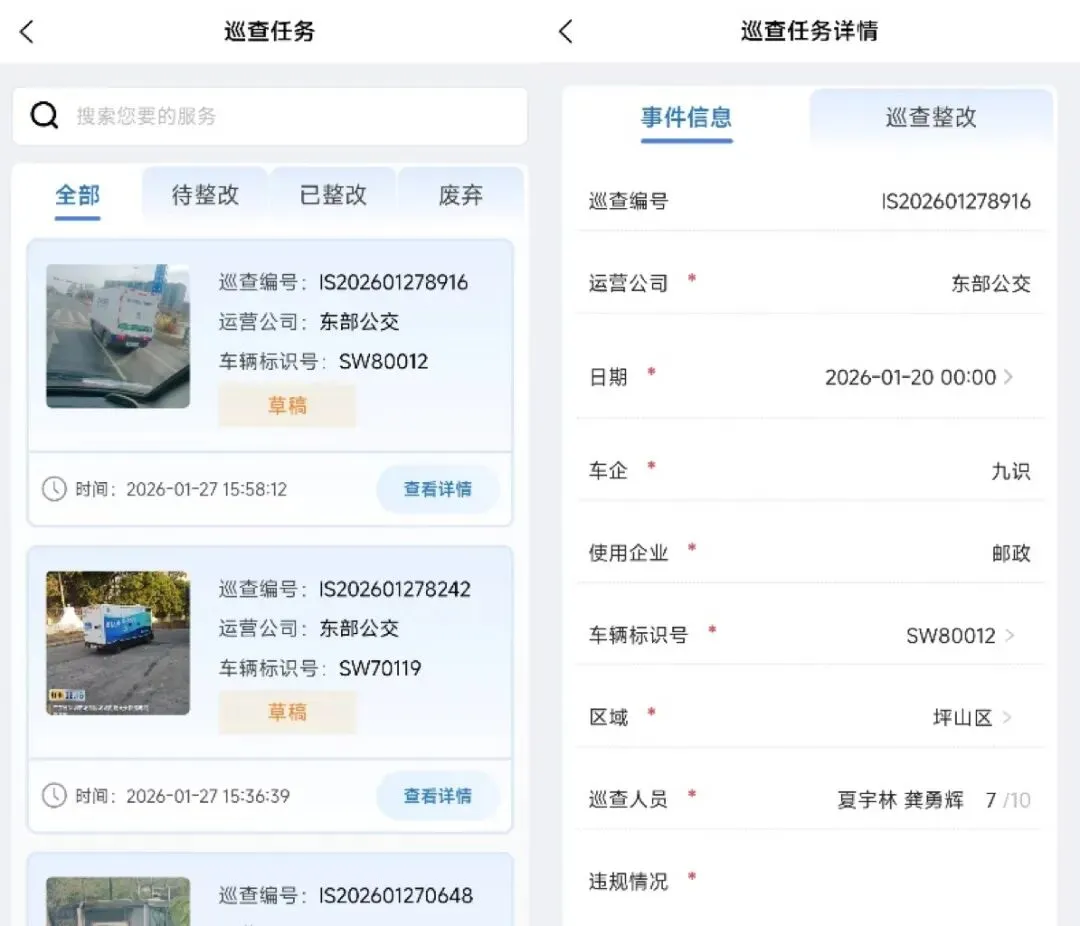Click the clock icon beside 2026-01-27 15:36:39
1080x926 pixels.
[x=54, y=796]
